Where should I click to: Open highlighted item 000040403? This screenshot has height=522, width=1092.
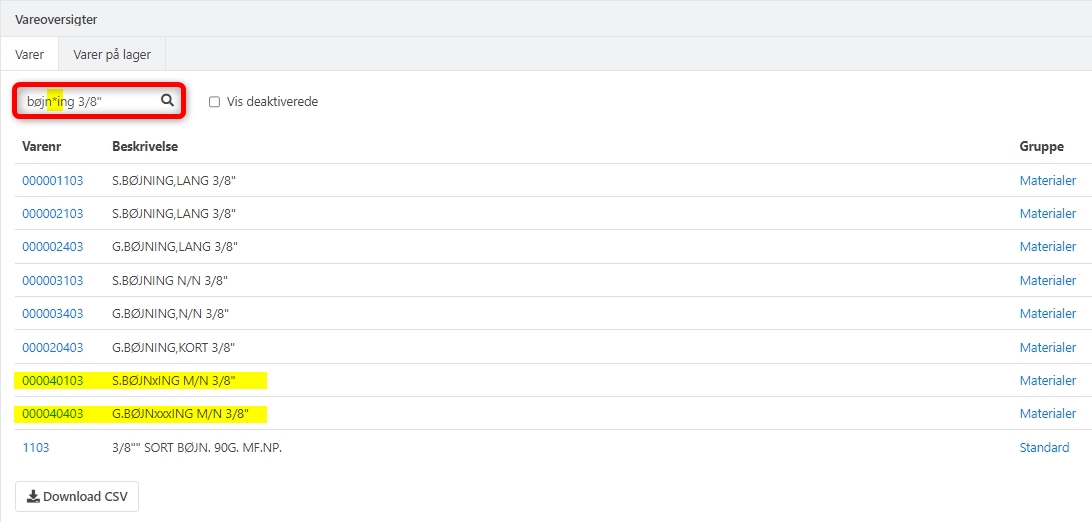click(x=53, y=414)
